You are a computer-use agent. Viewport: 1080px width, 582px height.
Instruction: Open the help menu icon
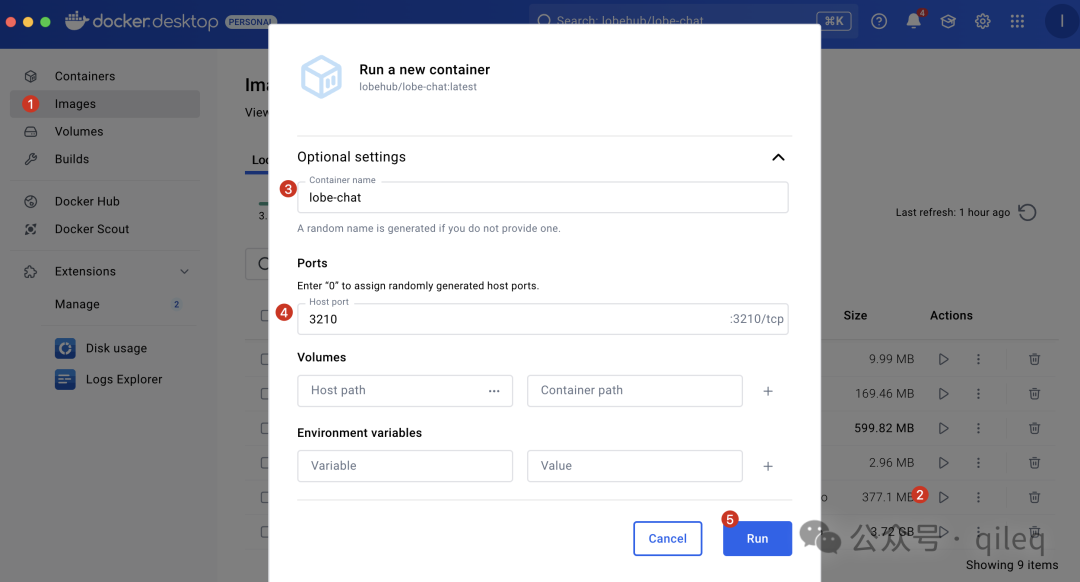[x=879, y=21]
